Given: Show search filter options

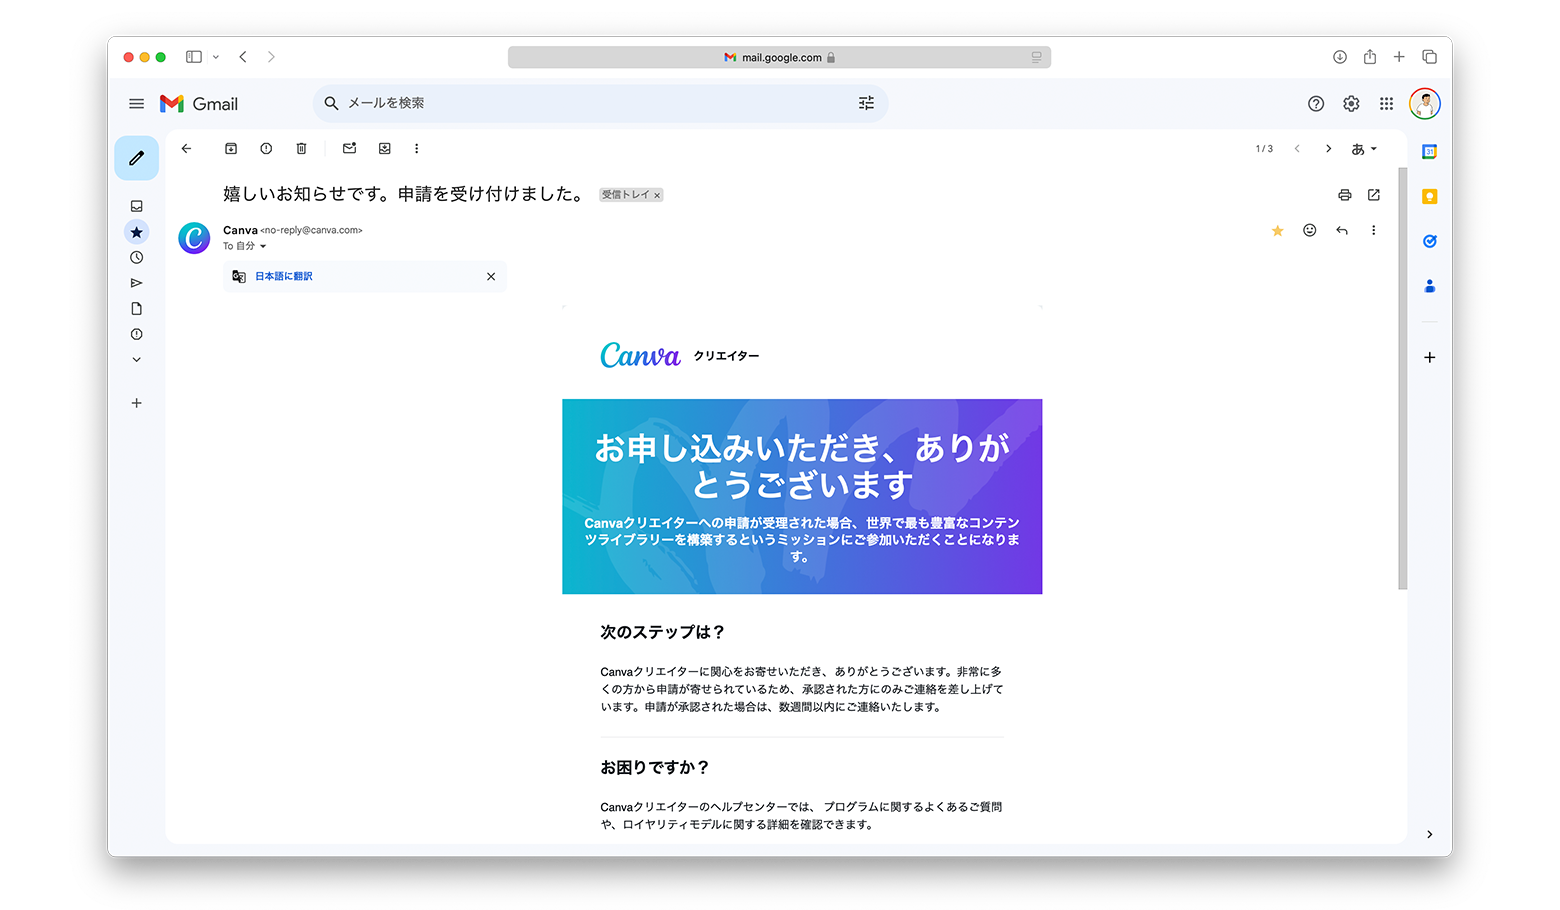Looking at the screenshot, I should (x=866, y=103).
